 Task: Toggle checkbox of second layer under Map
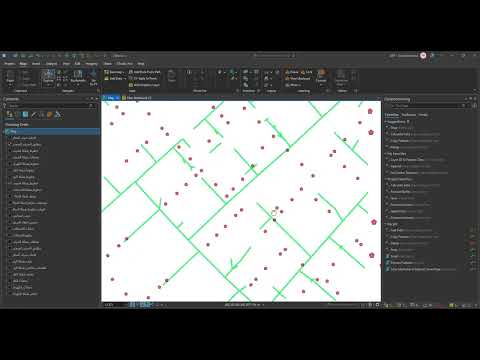tap(10, 144)
